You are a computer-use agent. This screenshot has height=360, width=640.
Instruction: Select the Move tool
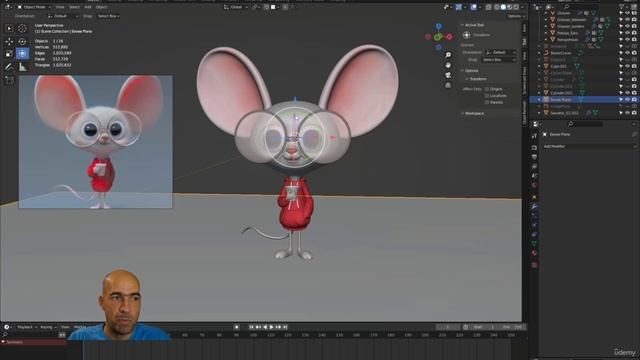(9, 41)
